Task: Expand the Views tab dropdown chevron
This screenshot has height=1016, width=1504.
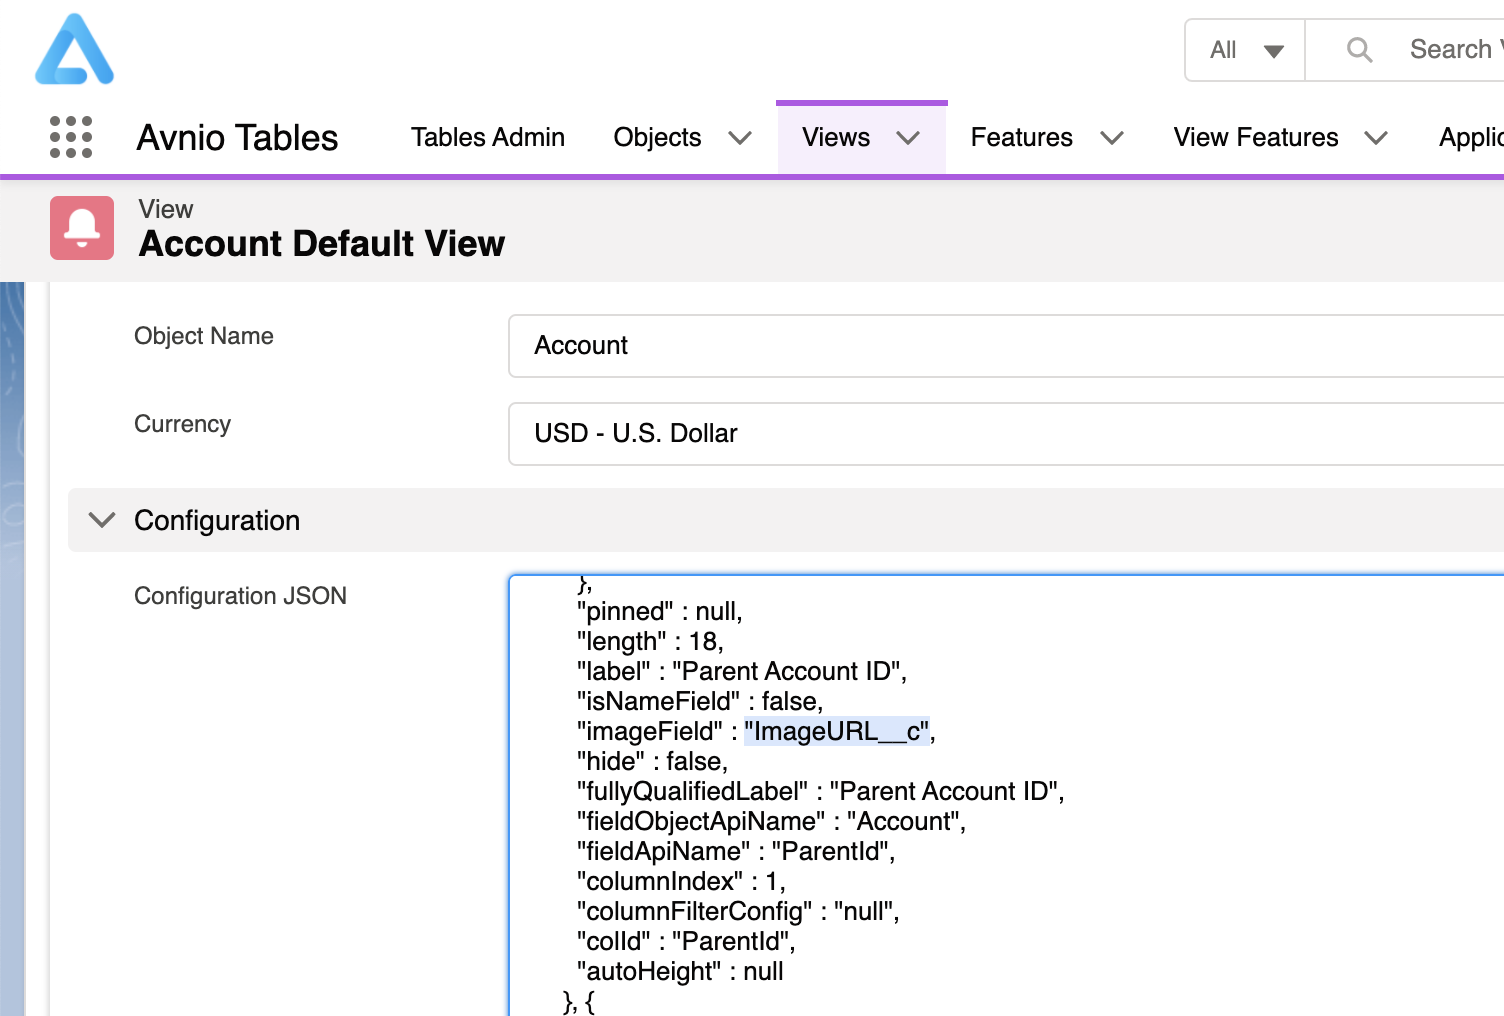Action: click(x=908, y=138)
